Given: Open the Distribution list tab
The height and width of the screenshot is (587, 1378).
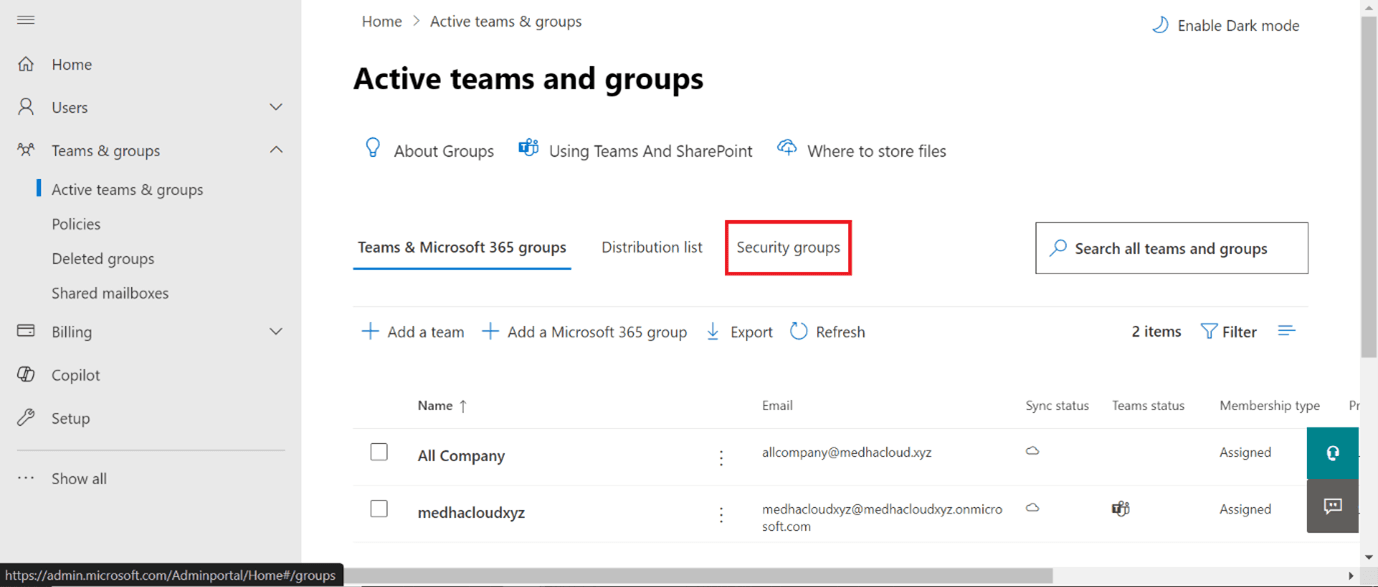Looking at the screenshot, I should point(651,247).
